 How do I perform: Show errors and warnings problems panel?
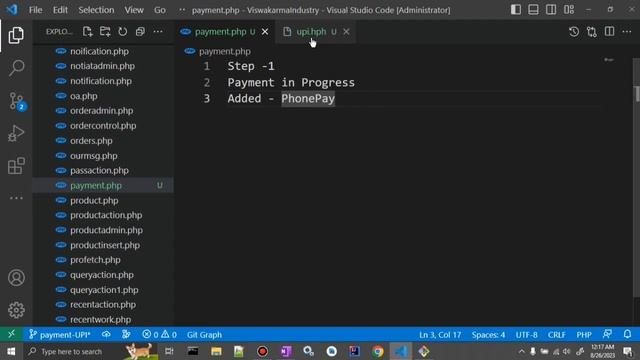click(x=159, y=335)
